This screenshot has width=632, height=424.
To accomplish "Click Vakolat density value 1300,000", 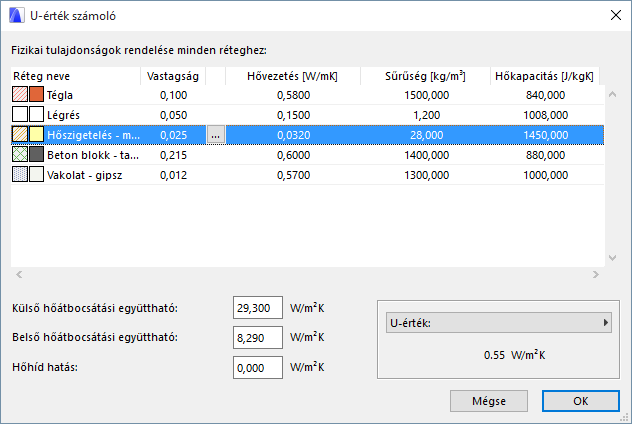I will (426, 175).
